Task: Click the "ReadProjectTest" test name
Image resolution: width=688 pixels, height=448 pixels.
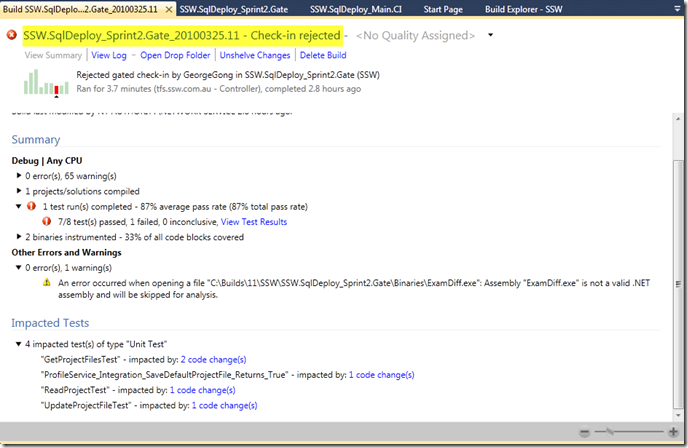Action: (x=75, y=390)
